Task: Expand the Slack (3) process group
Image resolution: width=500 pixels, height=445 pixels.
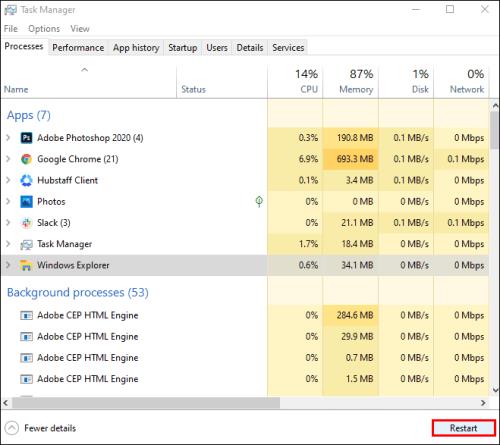Action: click(8, 222)
